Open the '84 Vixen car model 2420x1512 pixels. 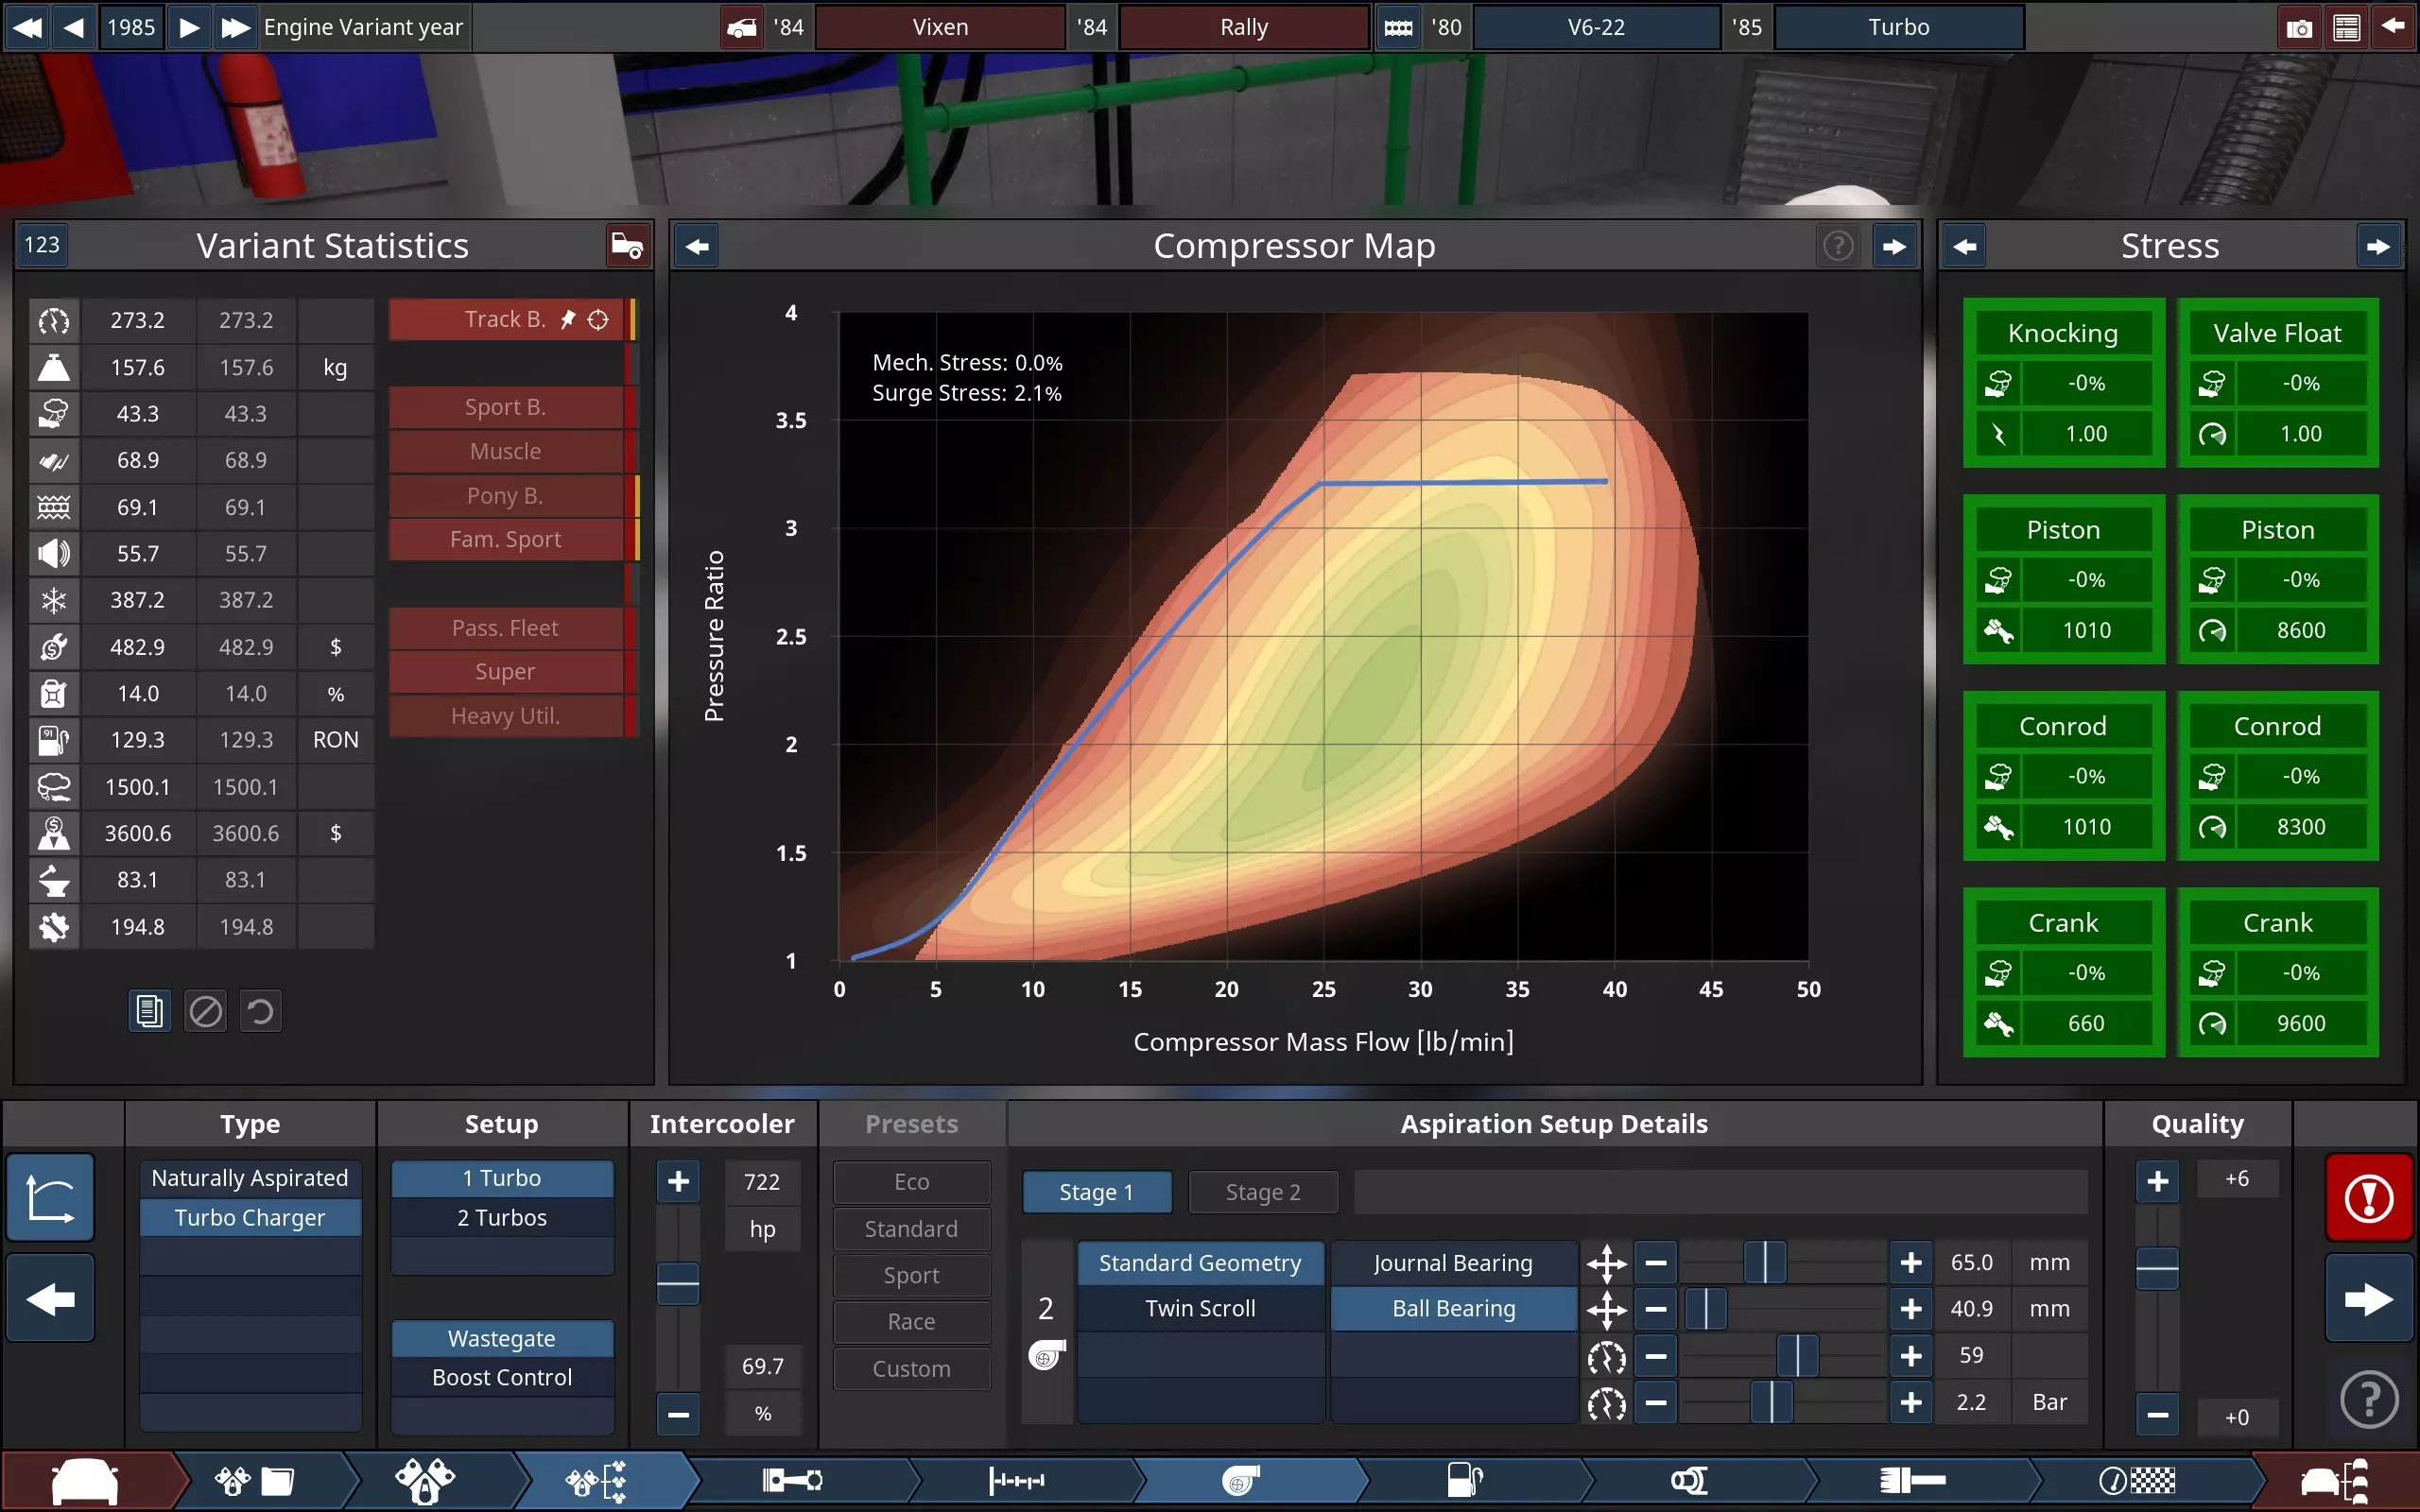click(x=940, y=28)
